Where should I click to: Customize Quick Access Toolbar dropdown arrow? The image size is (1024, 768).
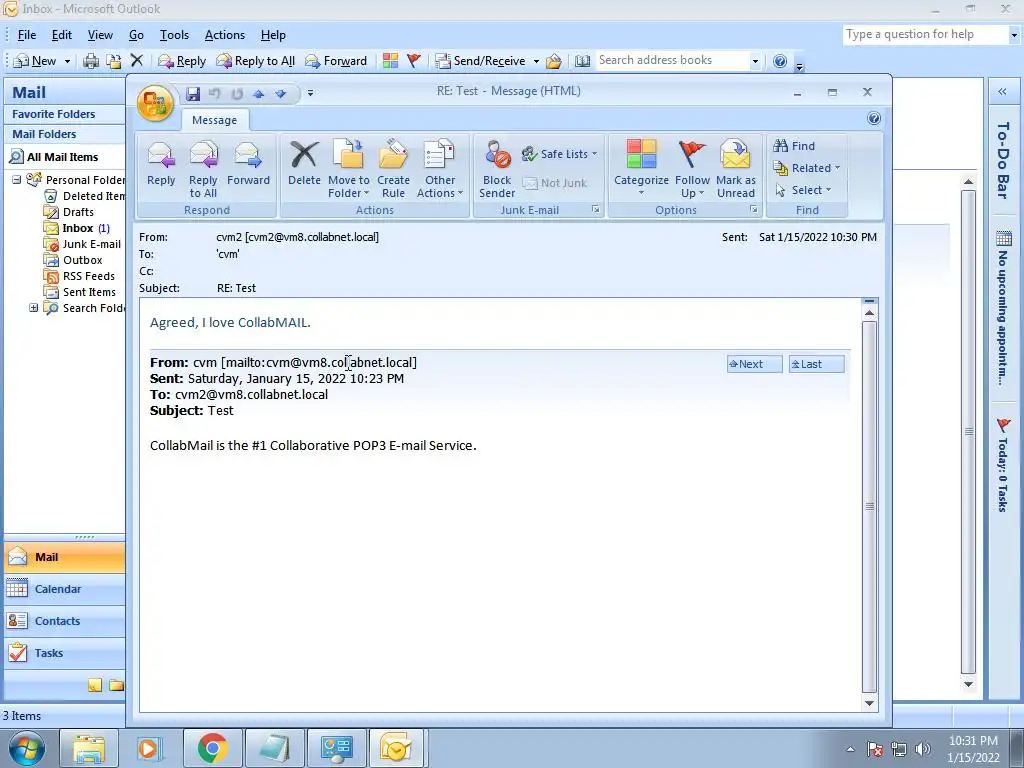310,93
